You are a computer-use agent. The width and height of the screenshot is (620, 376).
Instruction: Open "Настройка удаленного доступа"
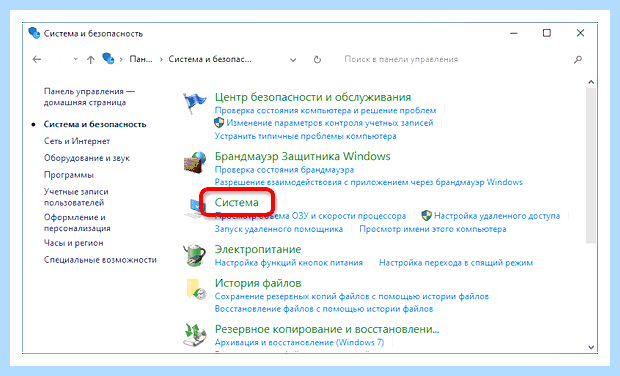click(497, 216)
